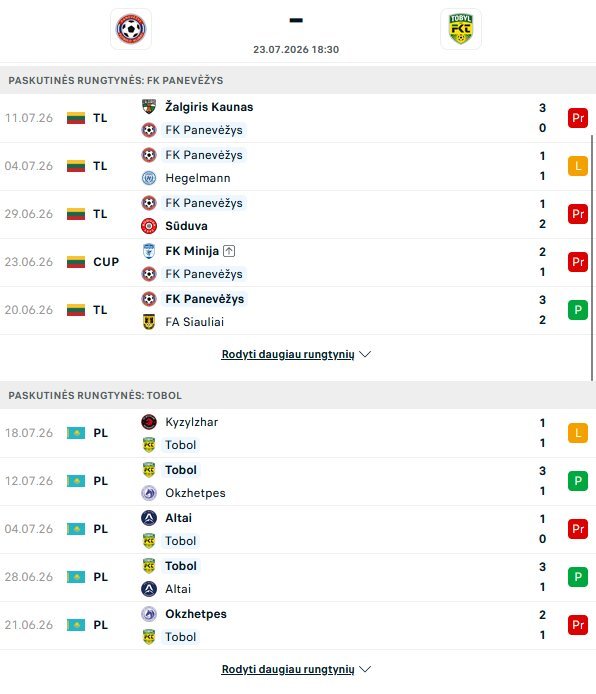Click Rodyti daugiau rungtynių link under Panevėžys
The height and width of the screenshot is (694, 596).
pos(288,355)
